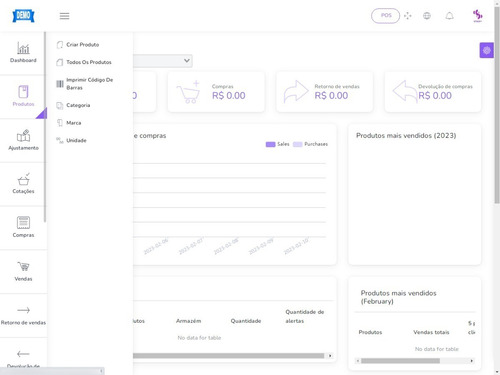
Task: Click February table horizontal scrollbar
Action: 400,361
